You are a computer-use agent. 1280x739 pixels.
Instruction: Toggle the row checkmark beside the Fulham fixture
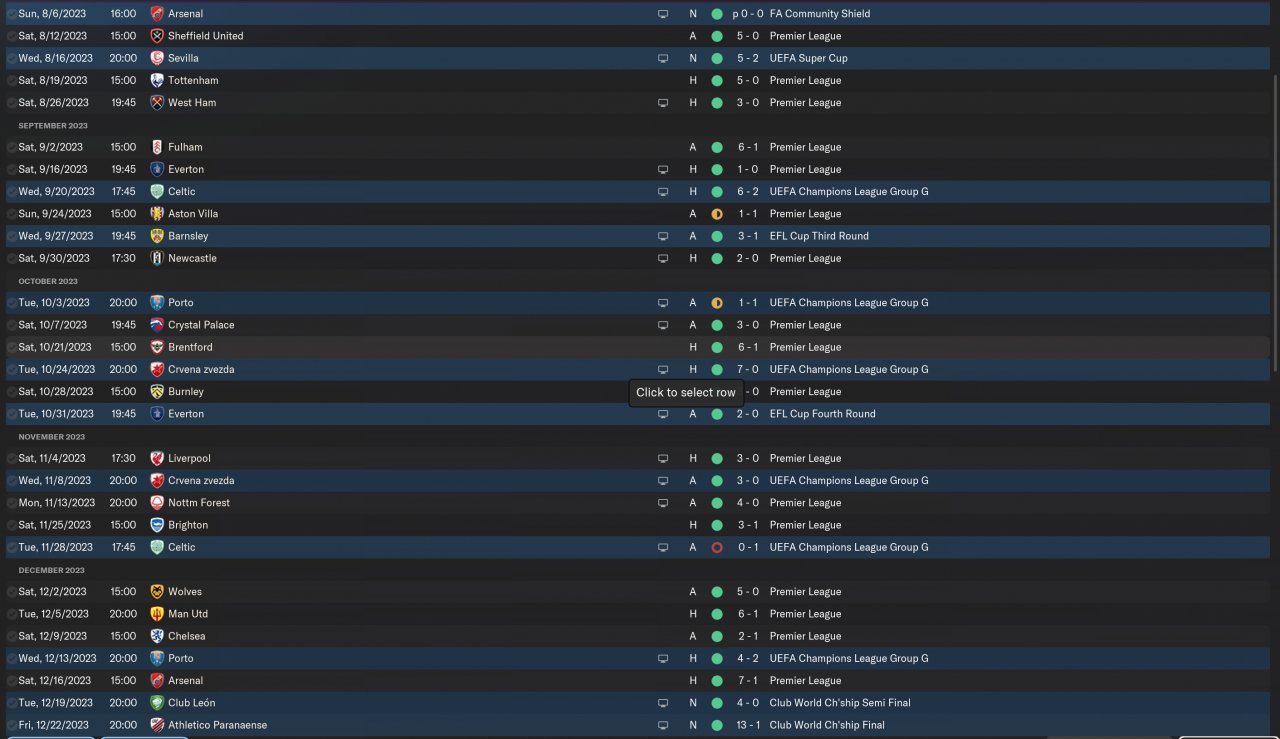click(x=11, y=147)
